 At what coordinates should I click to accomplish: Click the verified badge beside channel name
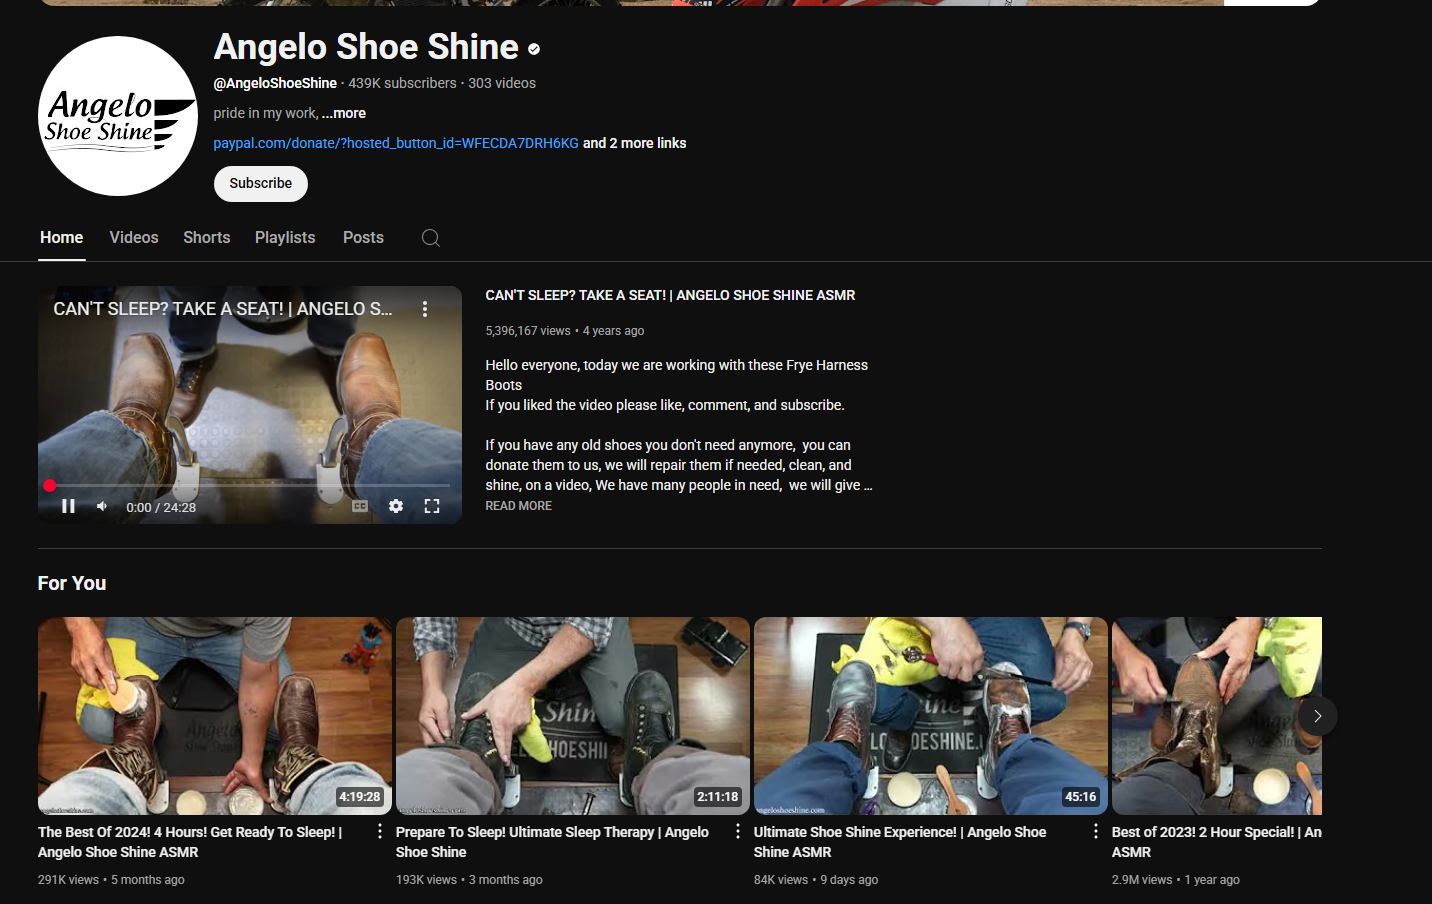tap(534, 48)
